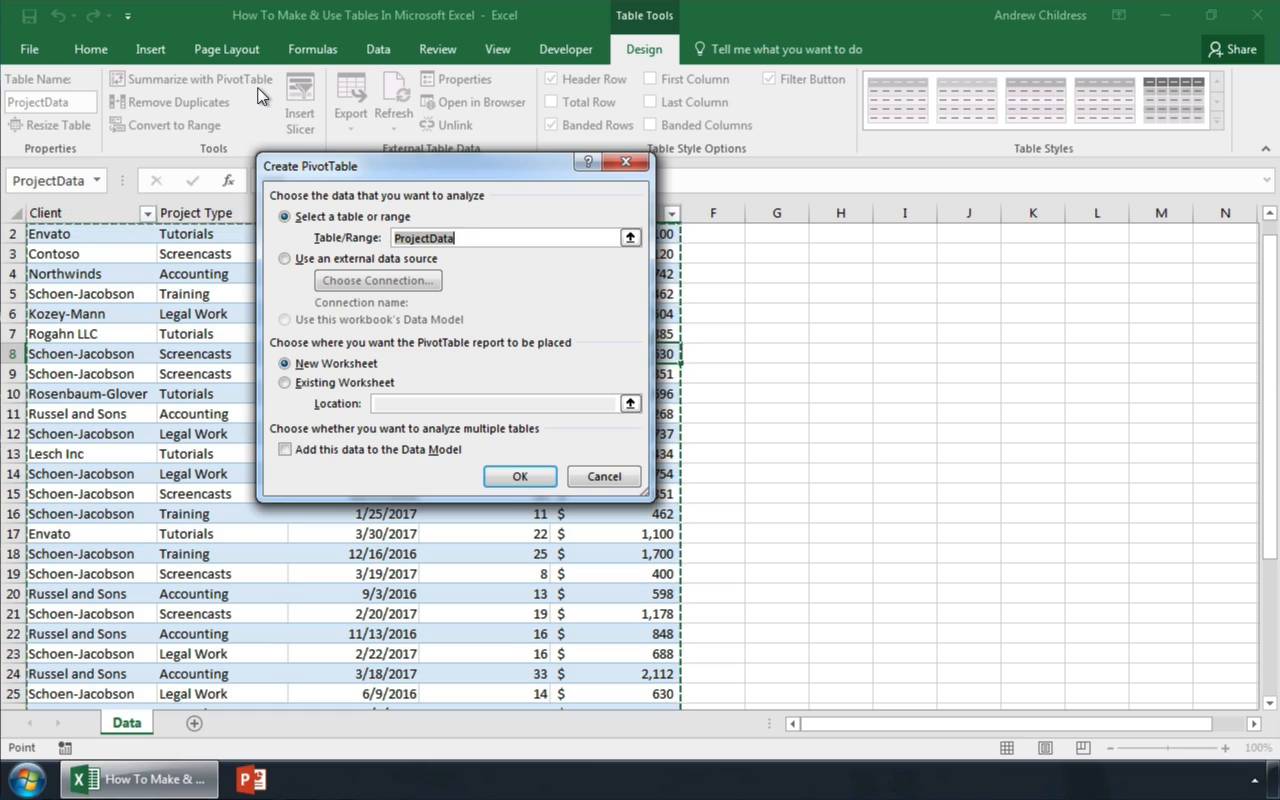Screen dimensions: 1280x800
Task: Toggle the Banded Rows checkbox
Action: 551,125
